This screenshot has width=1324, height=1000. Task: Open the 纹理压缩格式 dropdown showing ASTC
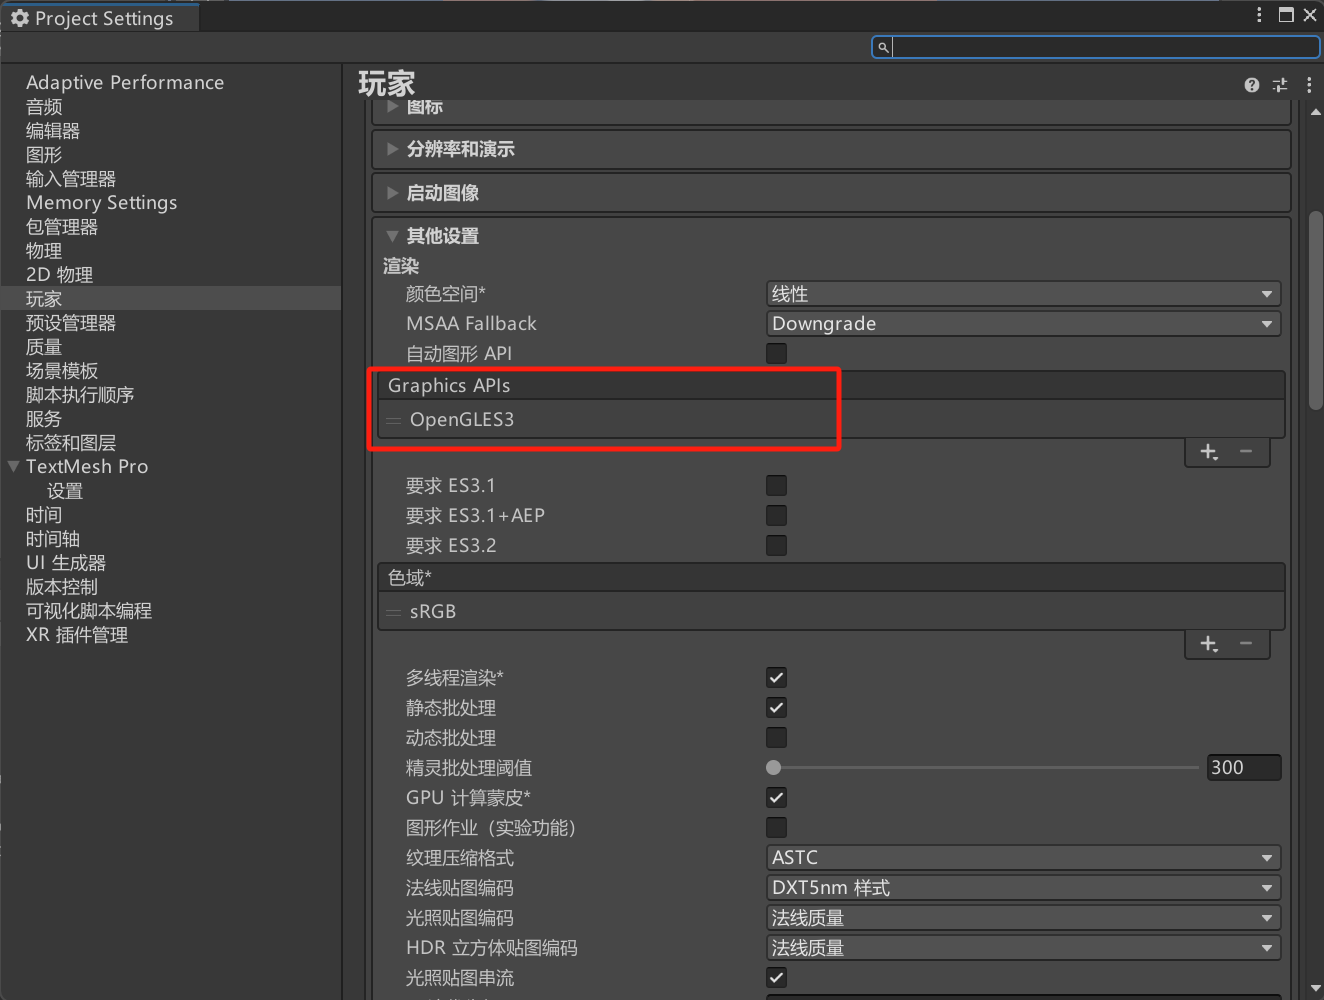click(1023, 857)
